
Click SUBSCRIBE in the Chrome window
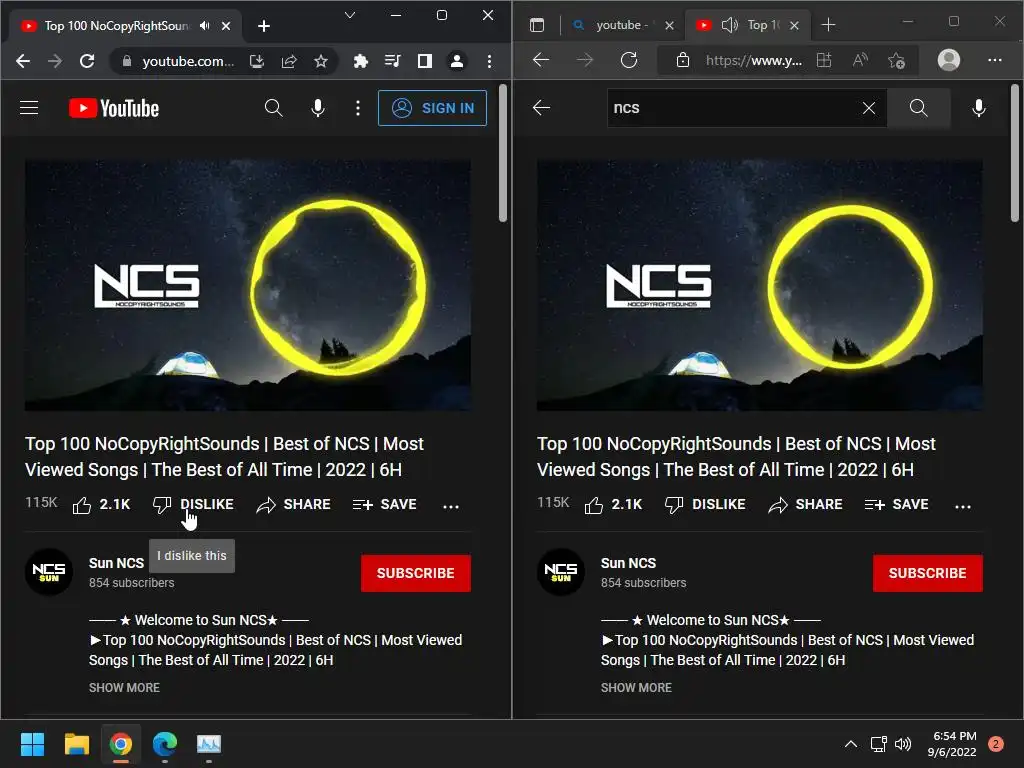(415, 573)
